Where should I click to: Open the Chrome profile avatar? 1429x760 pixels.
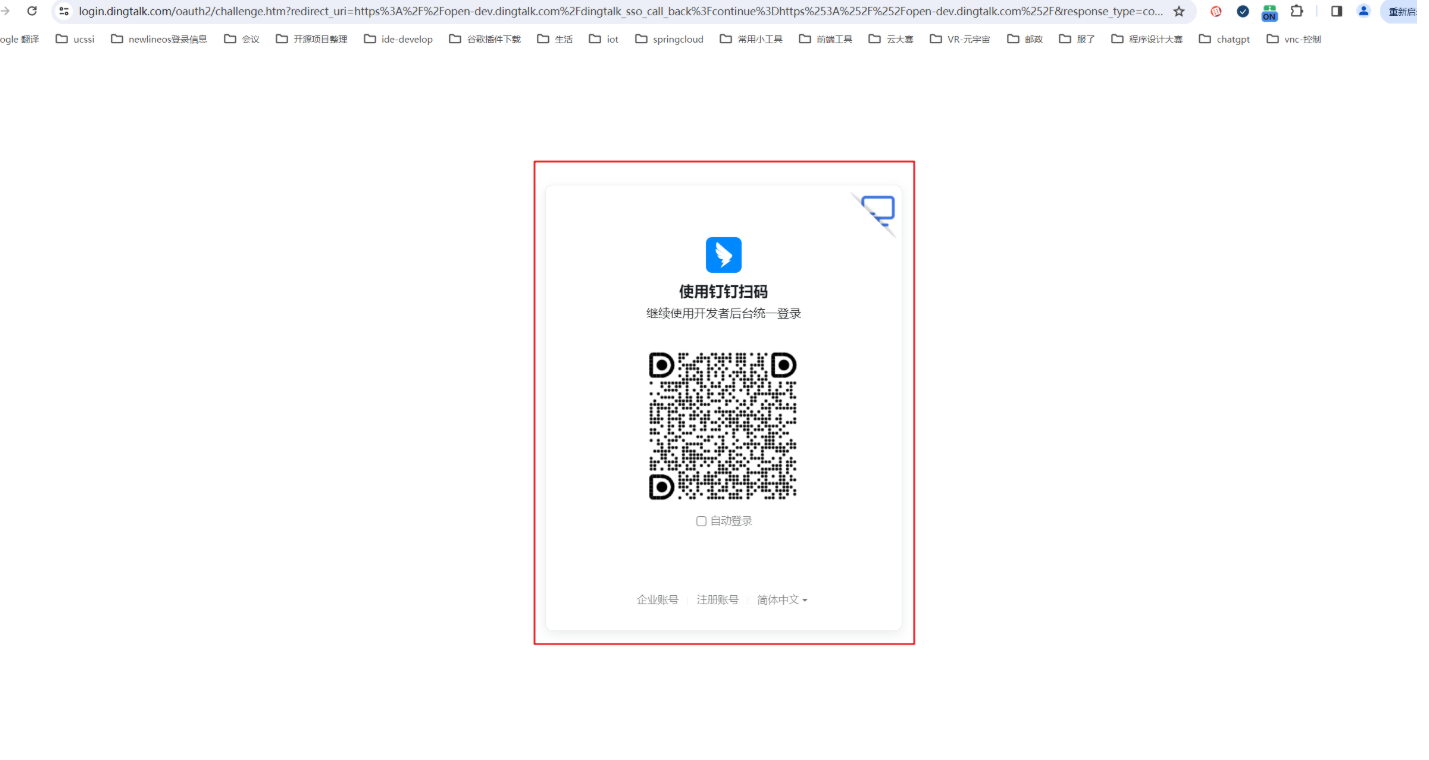tap(1364, 11)
